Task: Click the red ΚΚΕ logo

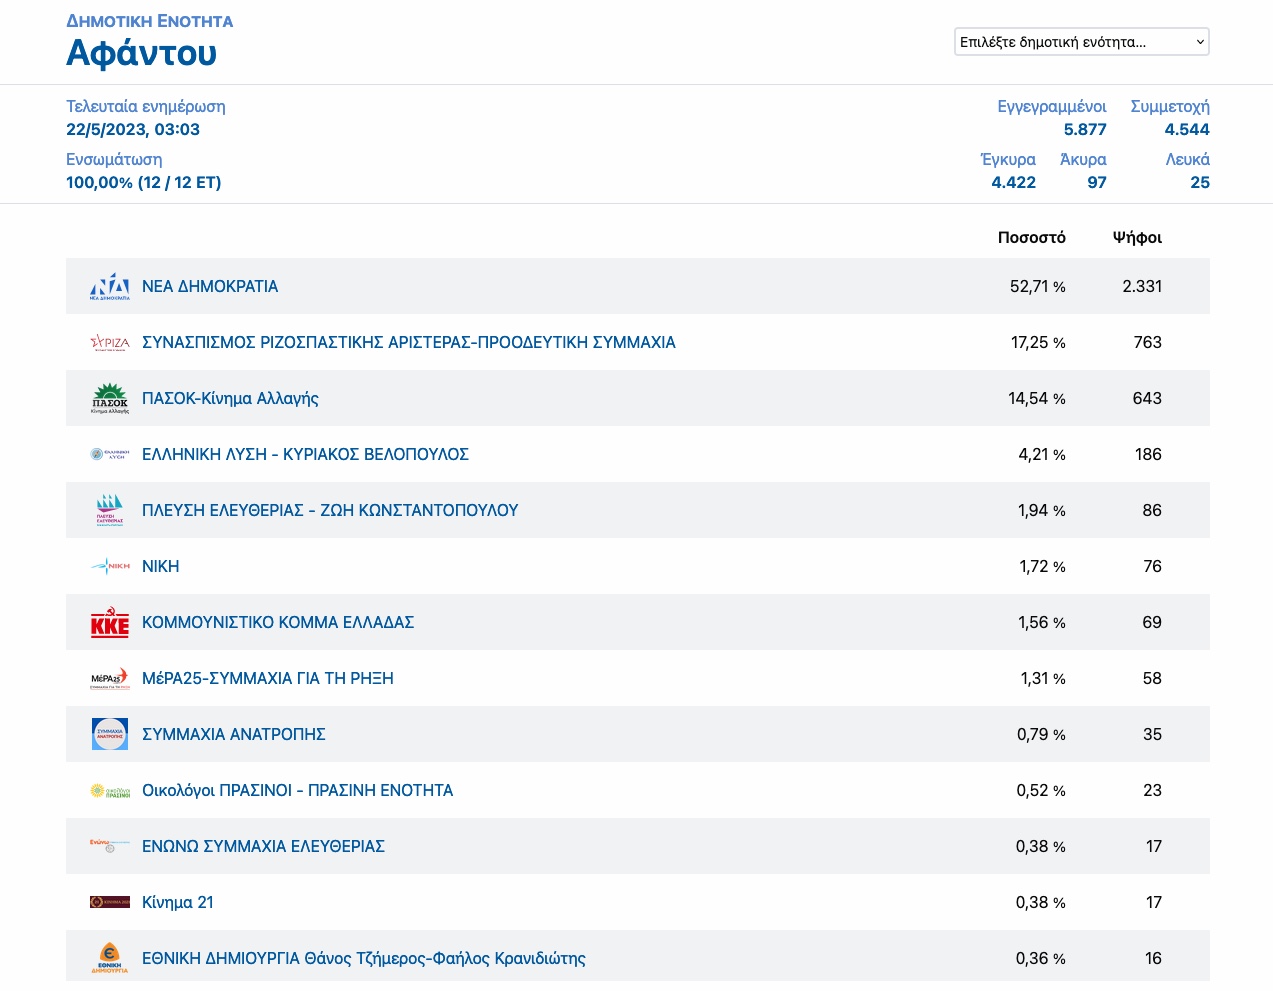Action: pos(110,622)
